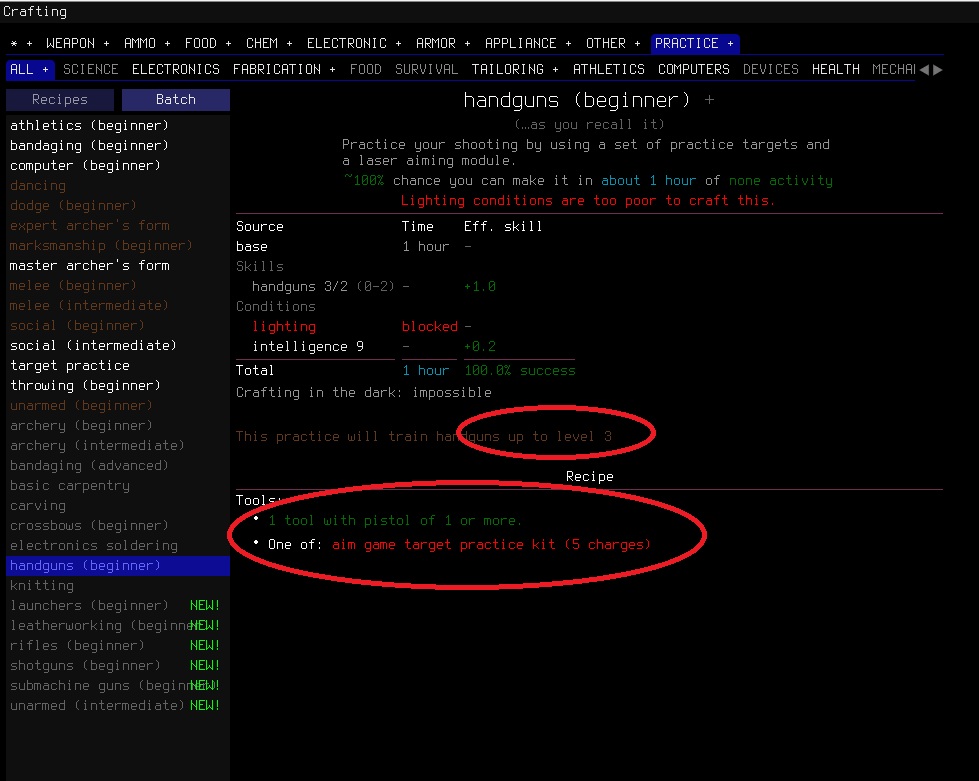The height and width of the screenshot is (781, 979).
Task: Select master archer's form recipe
Action: (118, 265)
